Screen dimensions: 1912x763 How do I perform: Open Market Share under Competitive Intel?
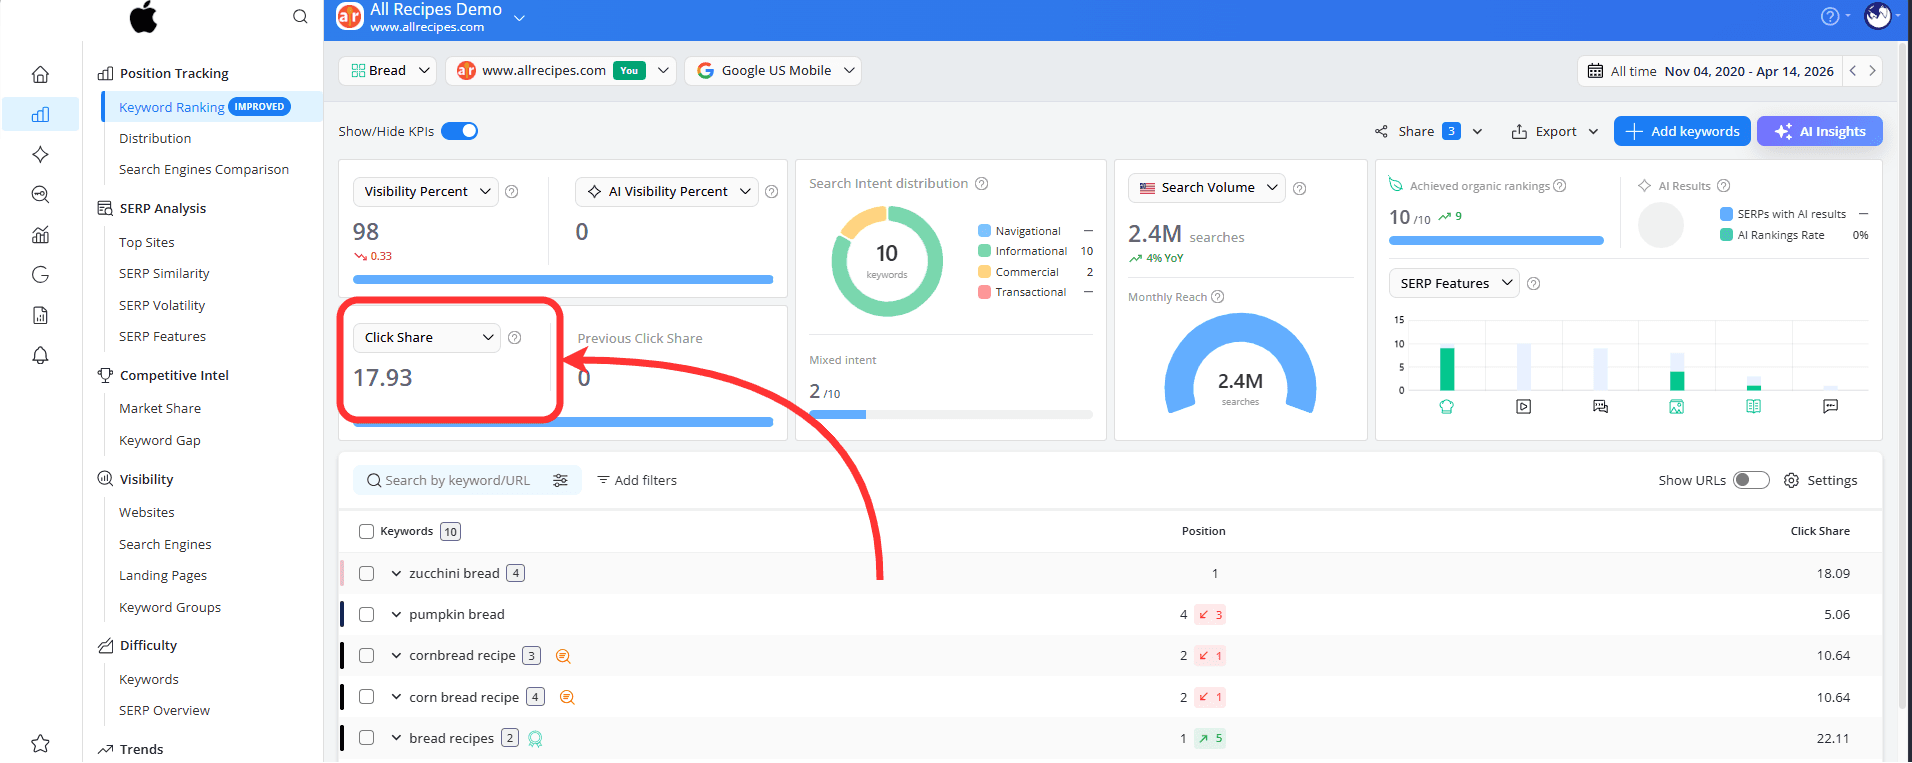pyautogui.click(x=160, y=408)
